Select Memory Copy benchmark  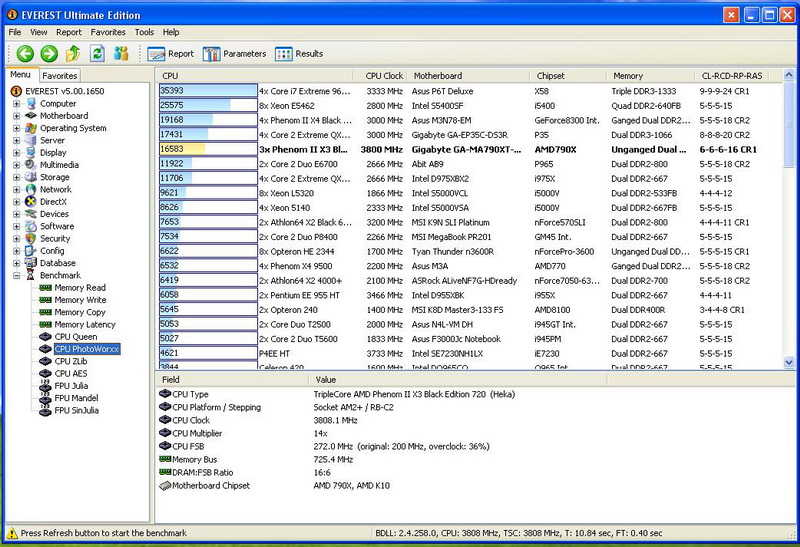click(80, 312)
